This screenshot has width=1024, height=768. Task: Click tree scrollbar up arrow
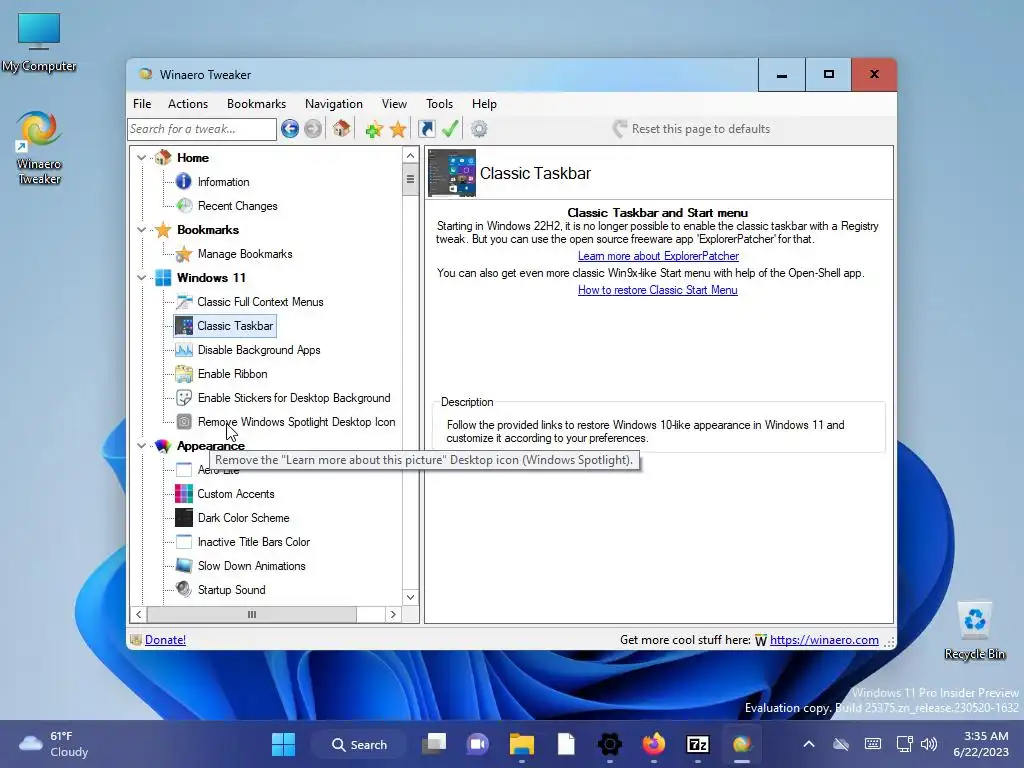(x=410, y=155)
